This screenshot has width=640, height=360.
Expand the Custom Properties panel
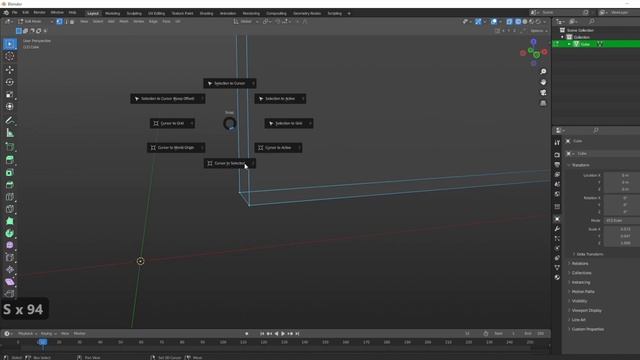[x=588, y=329]
